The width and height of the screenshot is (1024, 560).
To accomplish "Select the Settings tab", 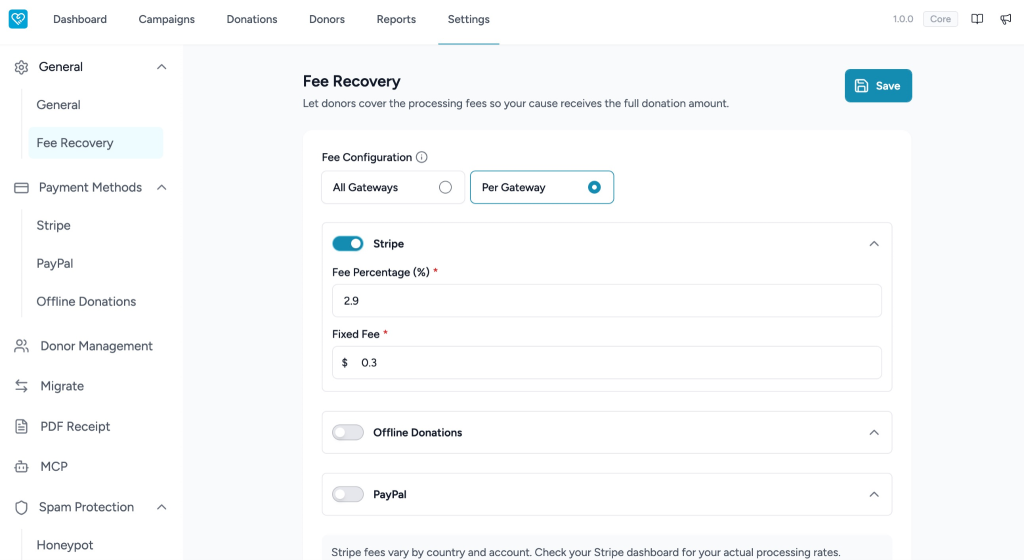I will click(x=468, y=20).
